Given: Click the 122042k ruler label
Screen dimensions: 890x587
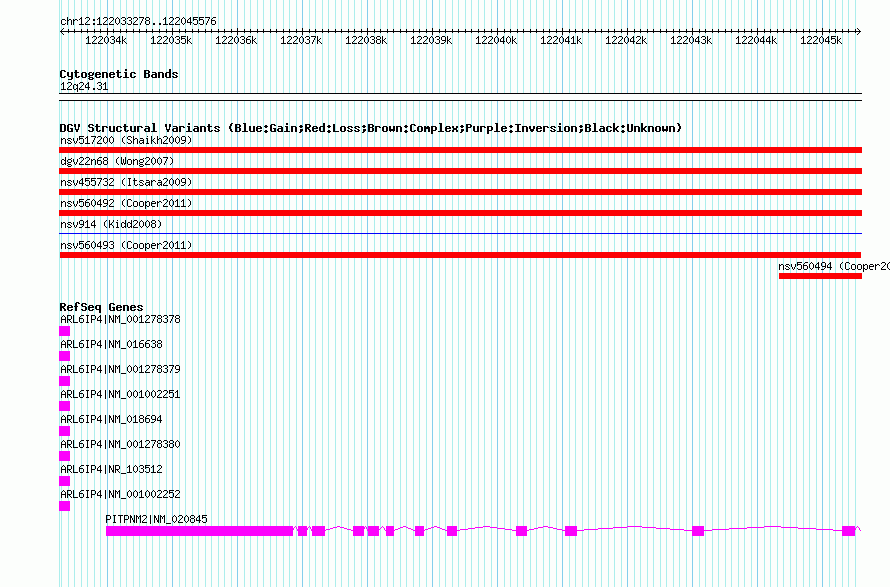Looking at the screenshot, I should coord(626,40).
